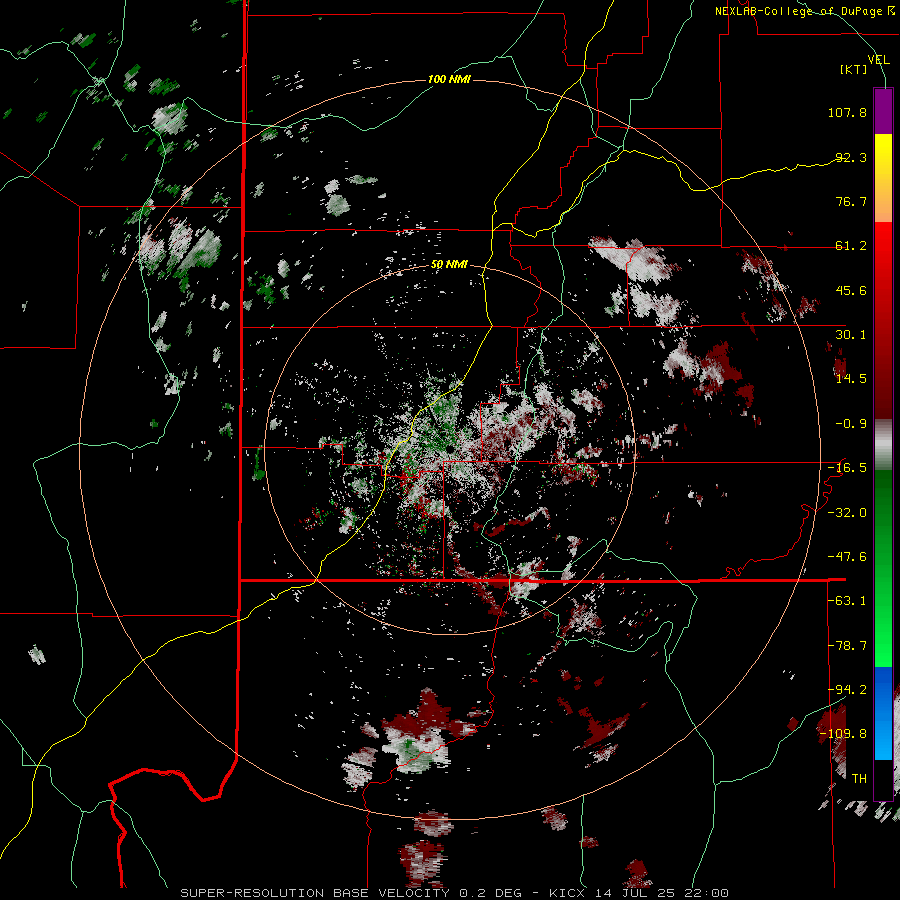This screenshot has width=900, height=900.
Task: Click the Super-Resolution Base Velocity caption text
Action: click(x=455, y=893)
